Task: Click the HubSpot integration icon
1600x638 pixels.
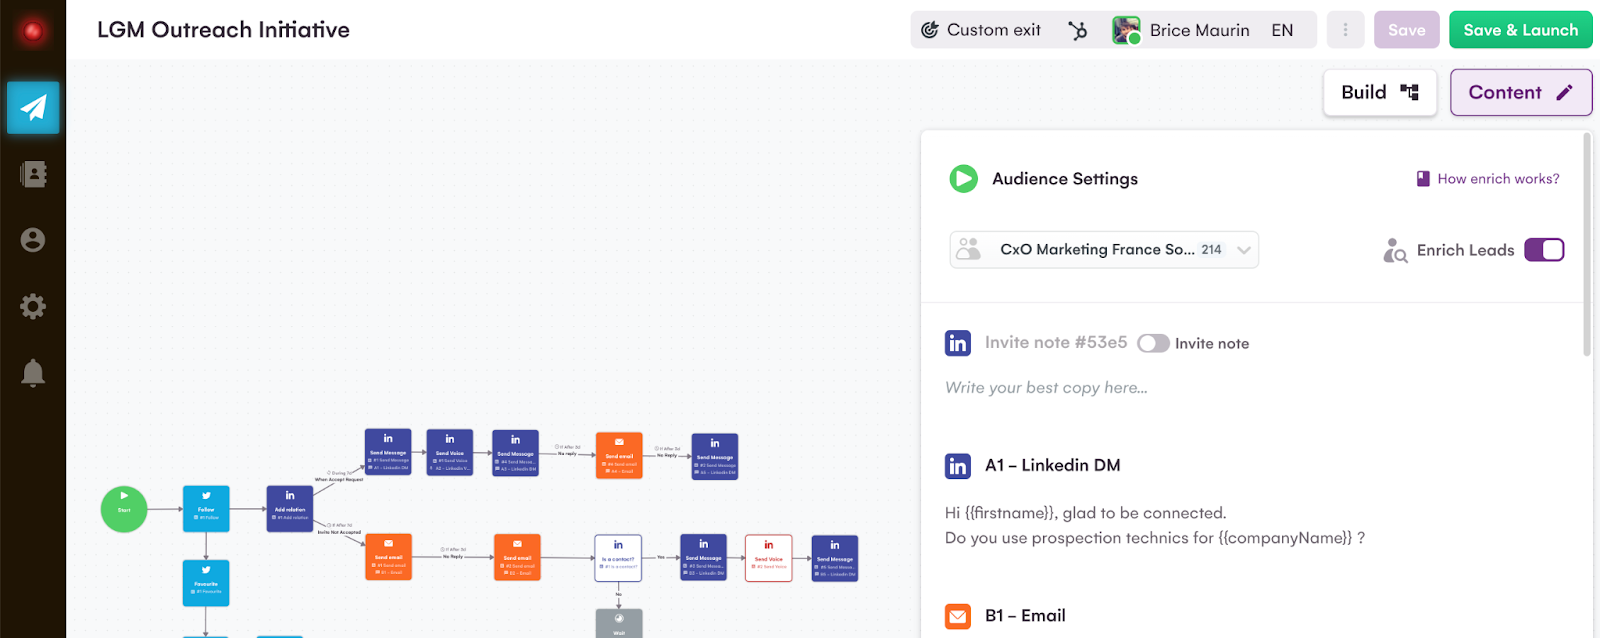Action: pyautogui.click(x=1077, y=30)
